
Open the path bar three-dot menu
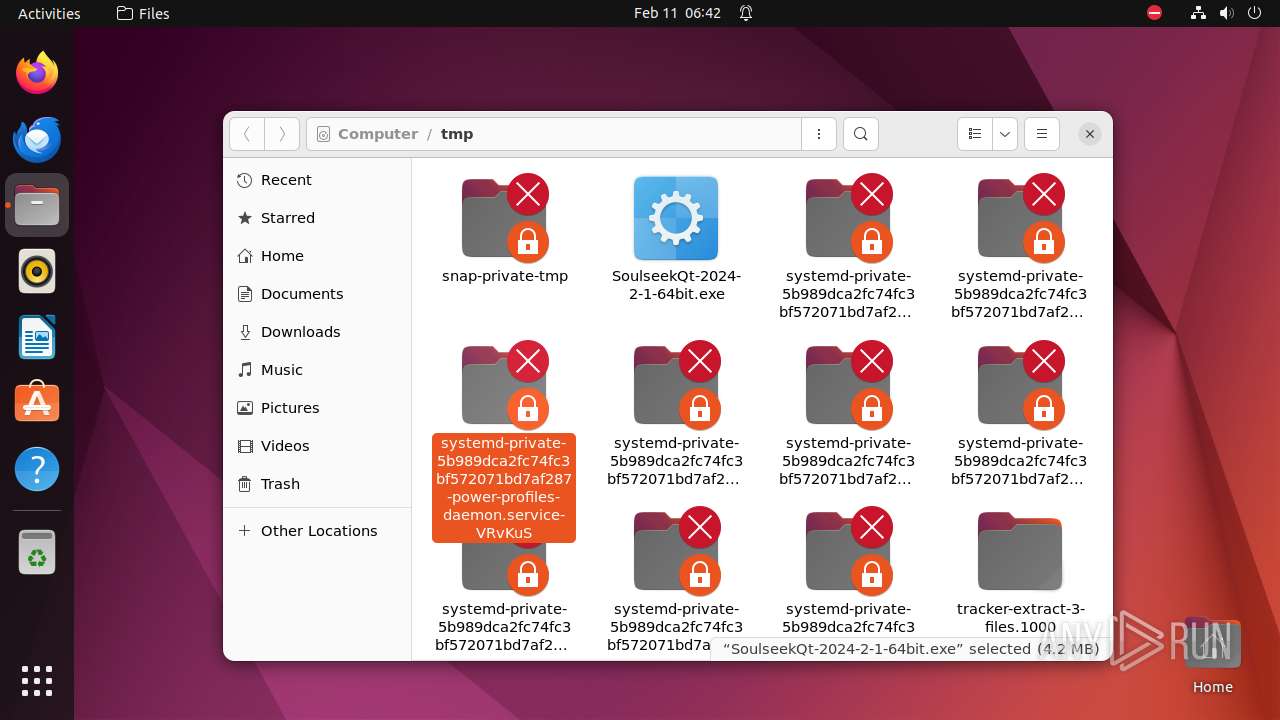coord(819,134)
